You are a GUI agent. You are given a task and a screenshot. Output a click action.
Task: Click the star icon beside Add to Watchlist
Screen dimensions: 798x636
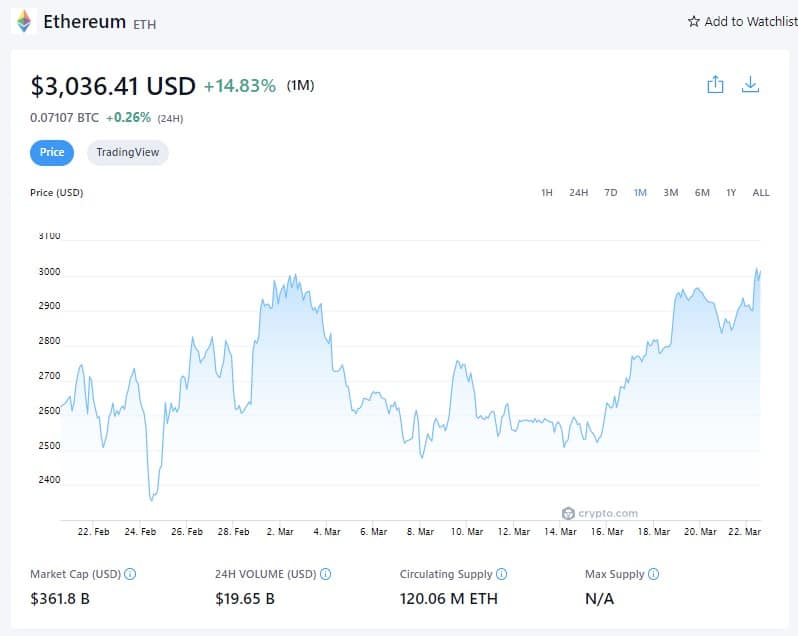point(693,21)
